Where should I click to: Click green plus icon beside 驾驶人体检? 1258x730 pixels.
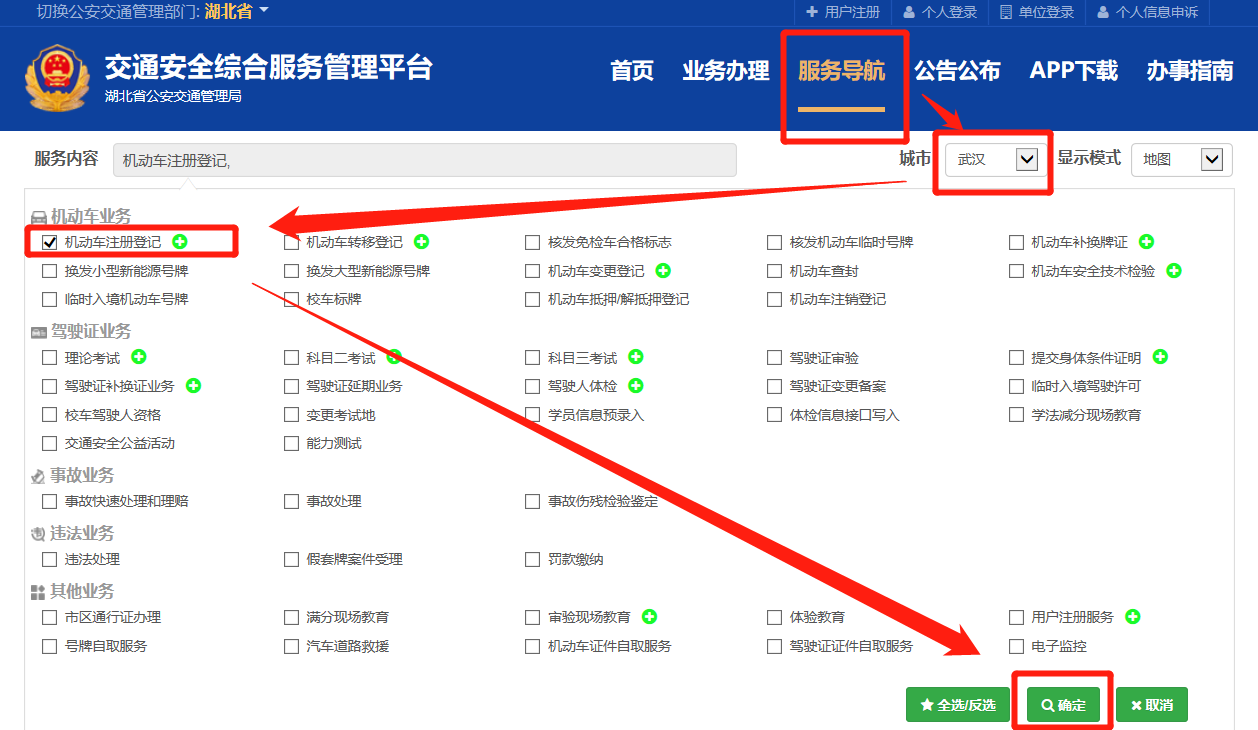636,386
